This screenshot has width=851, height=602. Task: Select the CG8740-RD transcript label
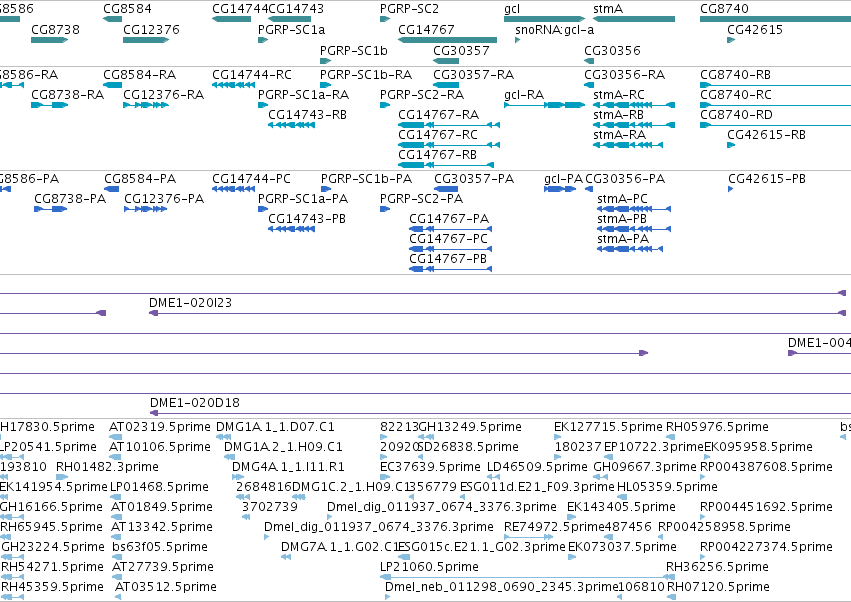pos(736,115)
